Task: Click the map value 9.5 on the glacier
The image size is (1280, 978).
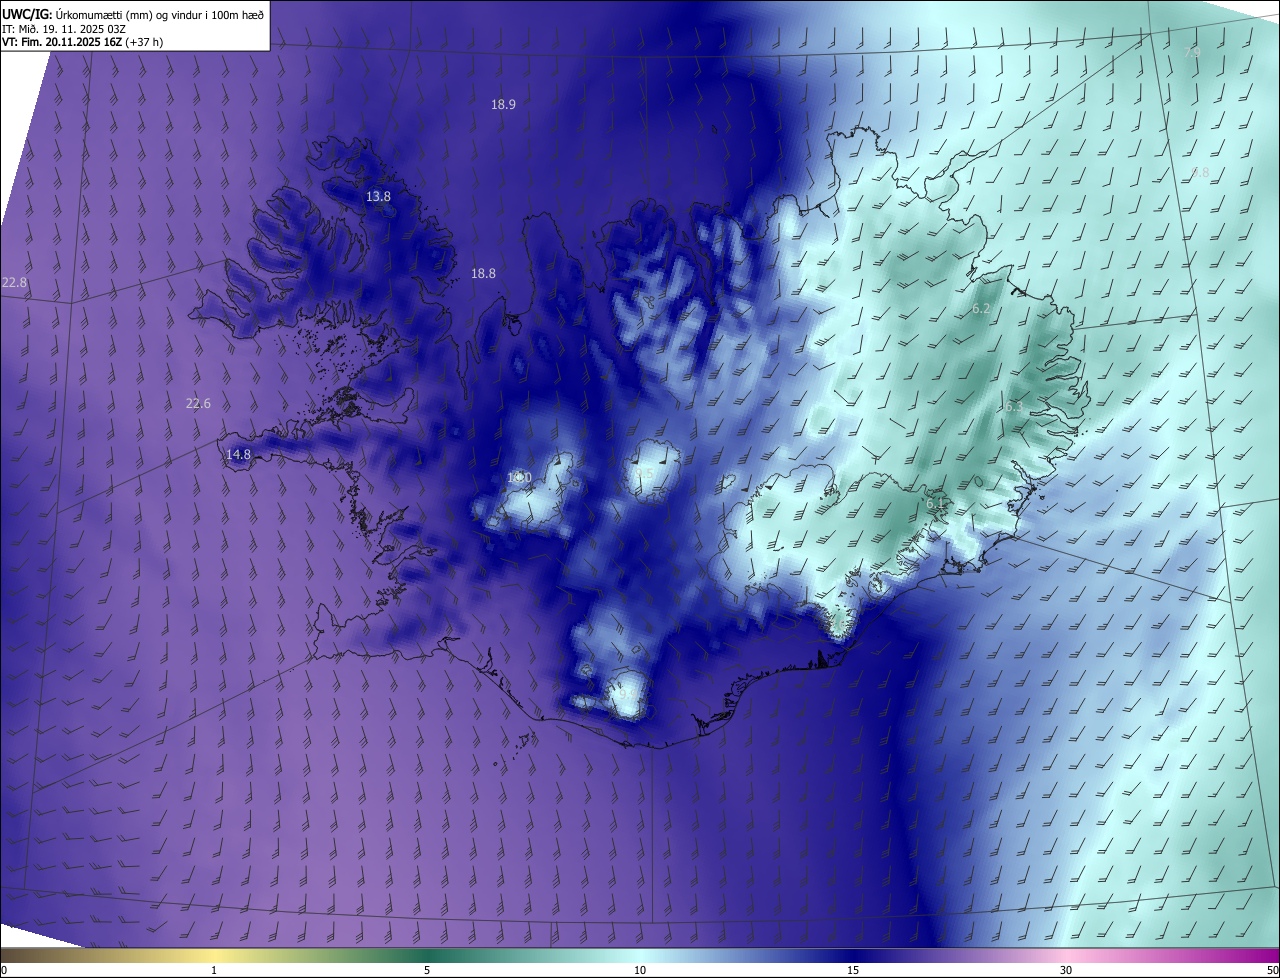Action: [x=645, y=474]
